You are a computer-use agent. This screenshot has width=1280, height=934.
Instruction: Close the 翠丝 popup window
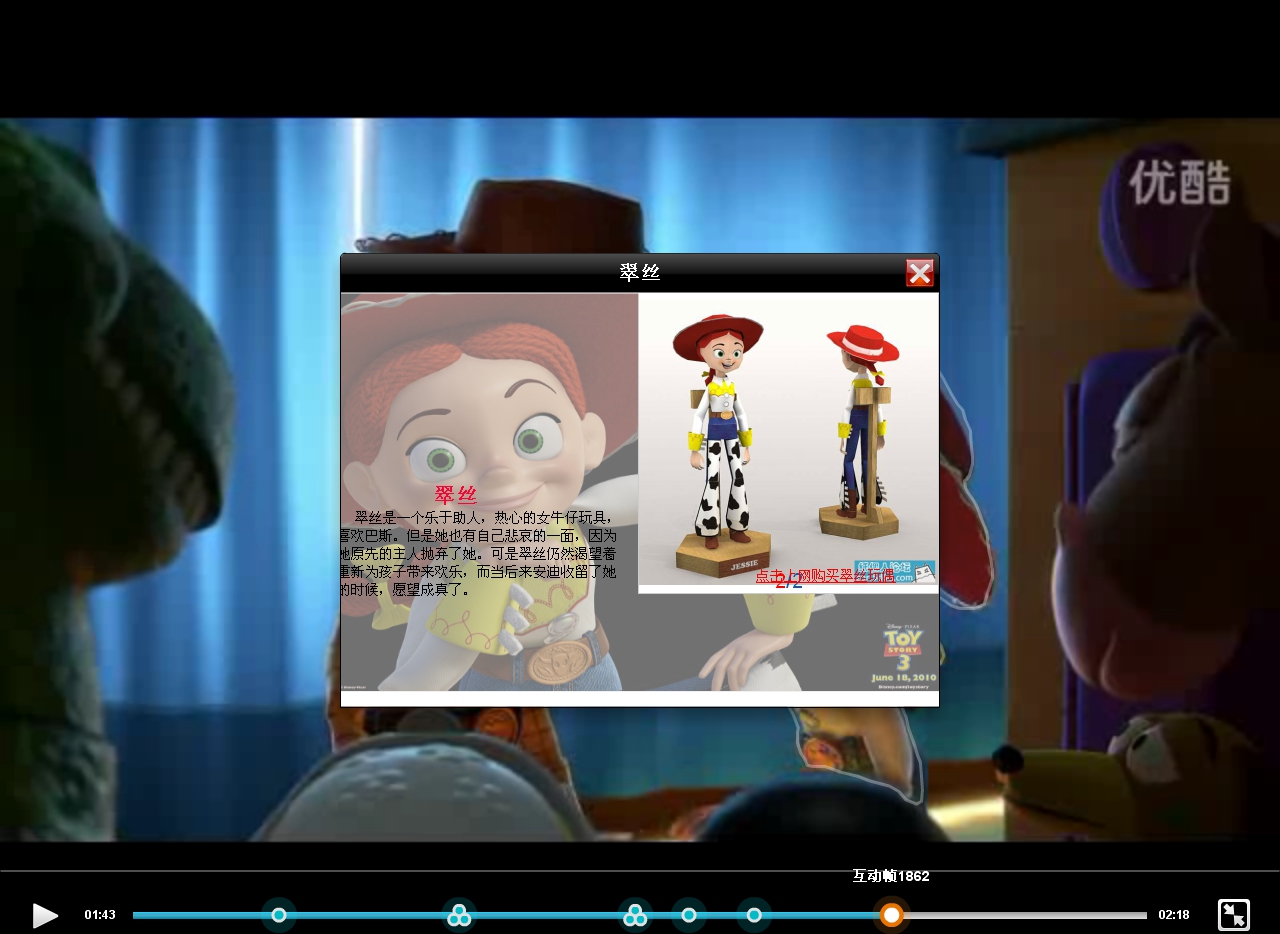point(920,273)
